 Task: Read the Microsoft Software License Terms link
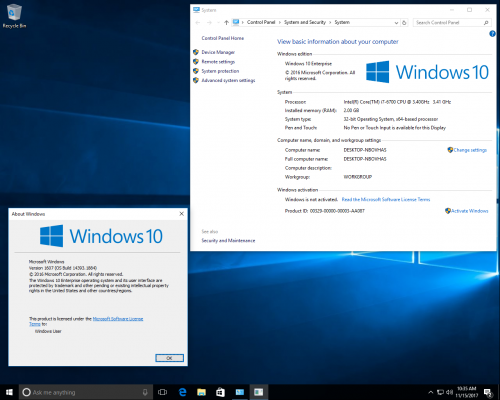click(x=386, y=199)
